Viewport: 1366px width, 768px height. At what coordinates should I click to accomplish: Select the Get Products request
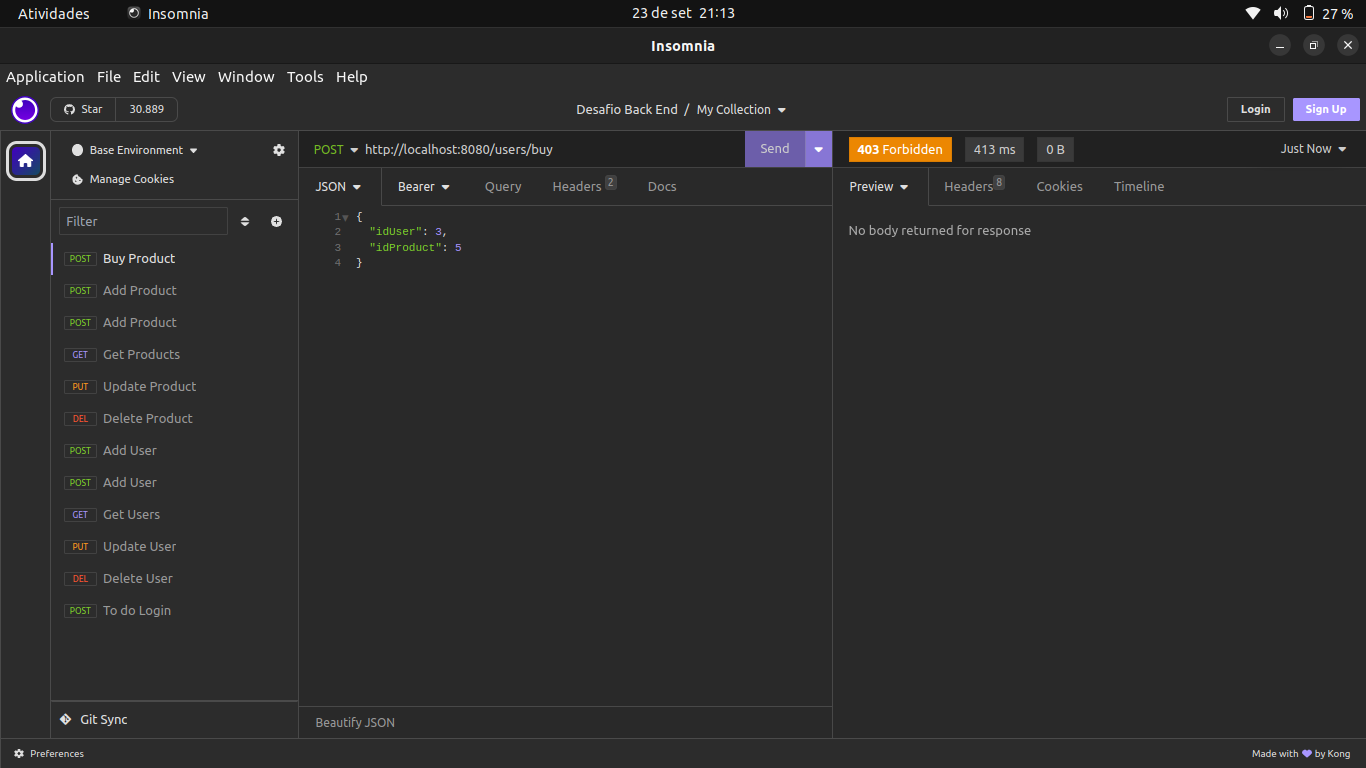pyautogui.click(x=175, y=355)
